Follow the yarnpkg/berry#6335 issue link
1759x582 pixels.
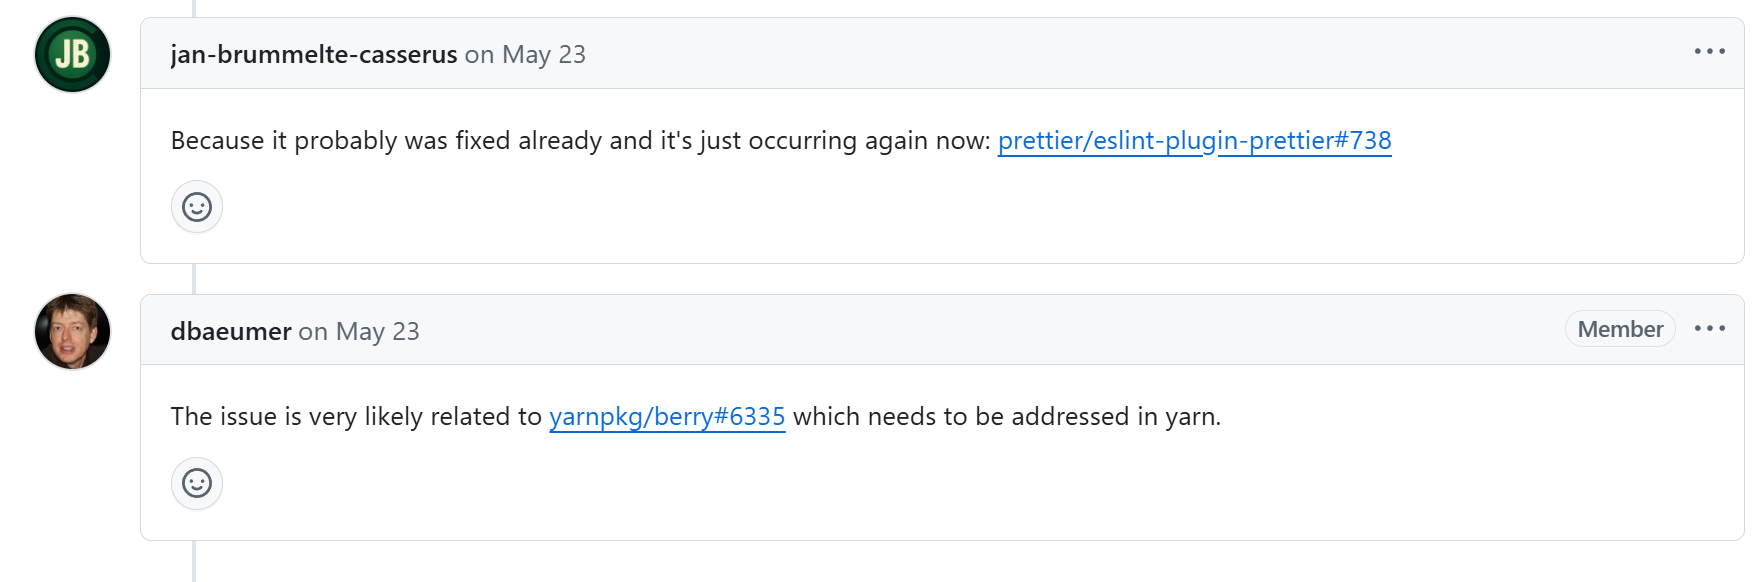(667, 417)
